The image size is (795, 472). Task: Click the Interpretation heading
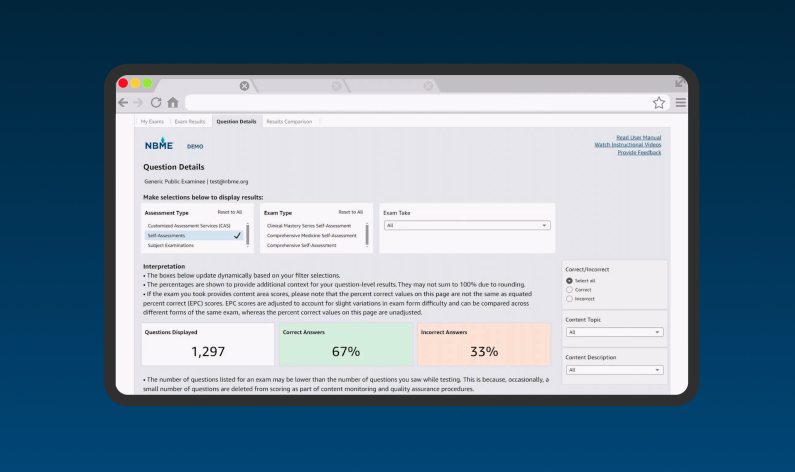pos(164,266)
